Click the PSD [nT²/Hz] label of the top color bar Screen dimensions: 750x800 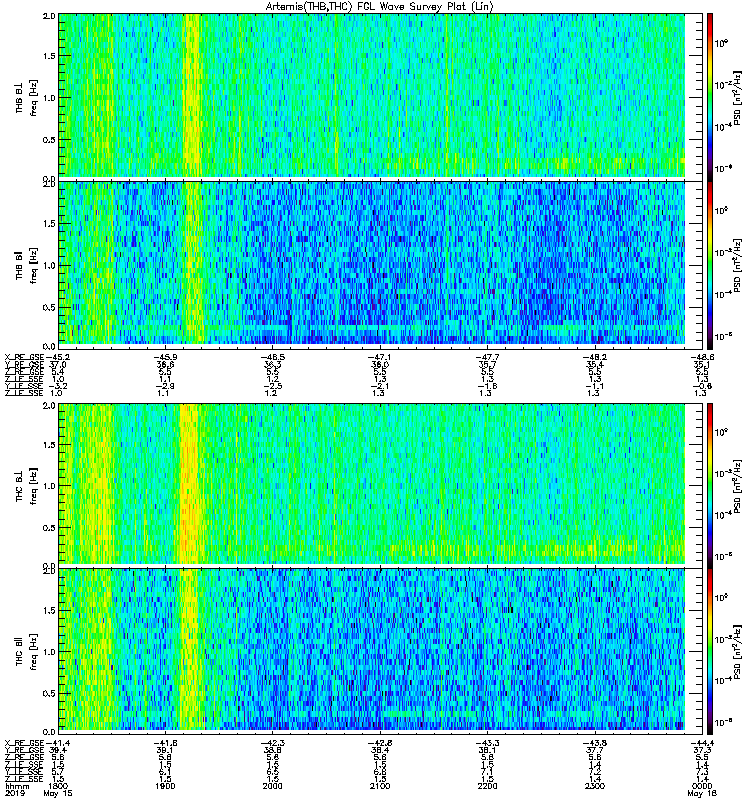pyautogui.click(x=737, y=97)
